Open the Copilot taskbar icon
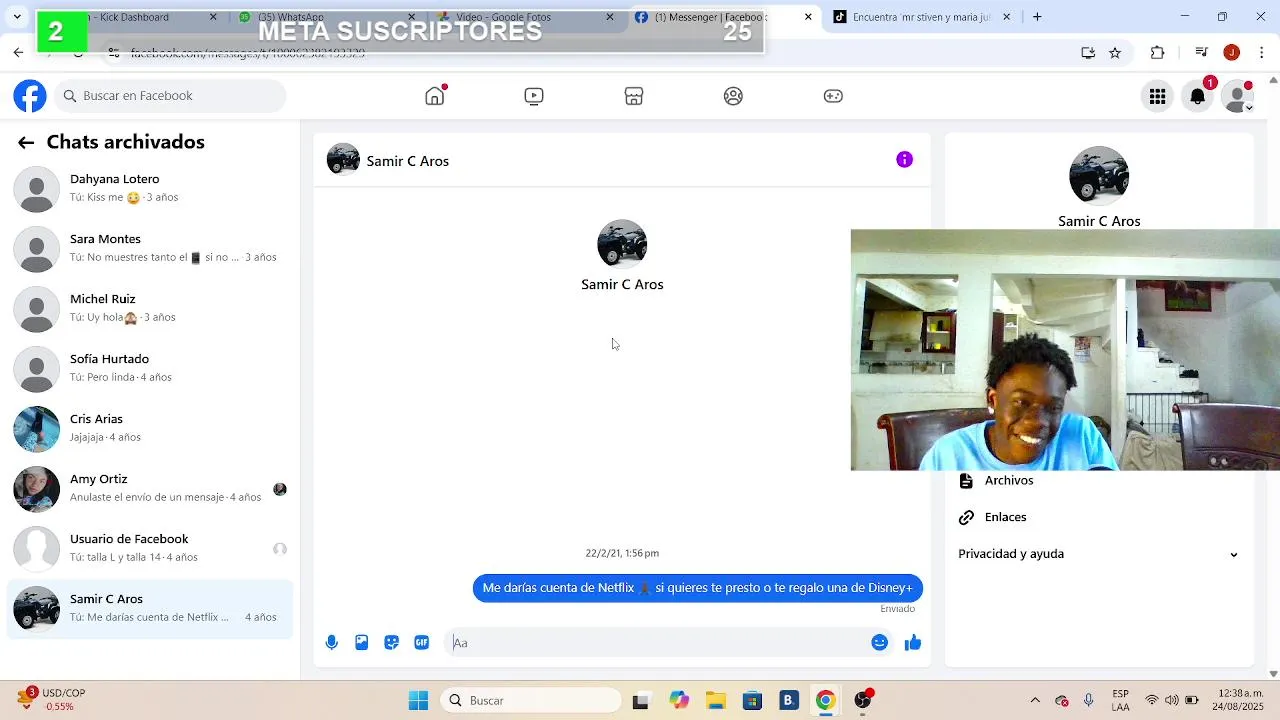Screen dimensions: 1280x720 point(679,701)
